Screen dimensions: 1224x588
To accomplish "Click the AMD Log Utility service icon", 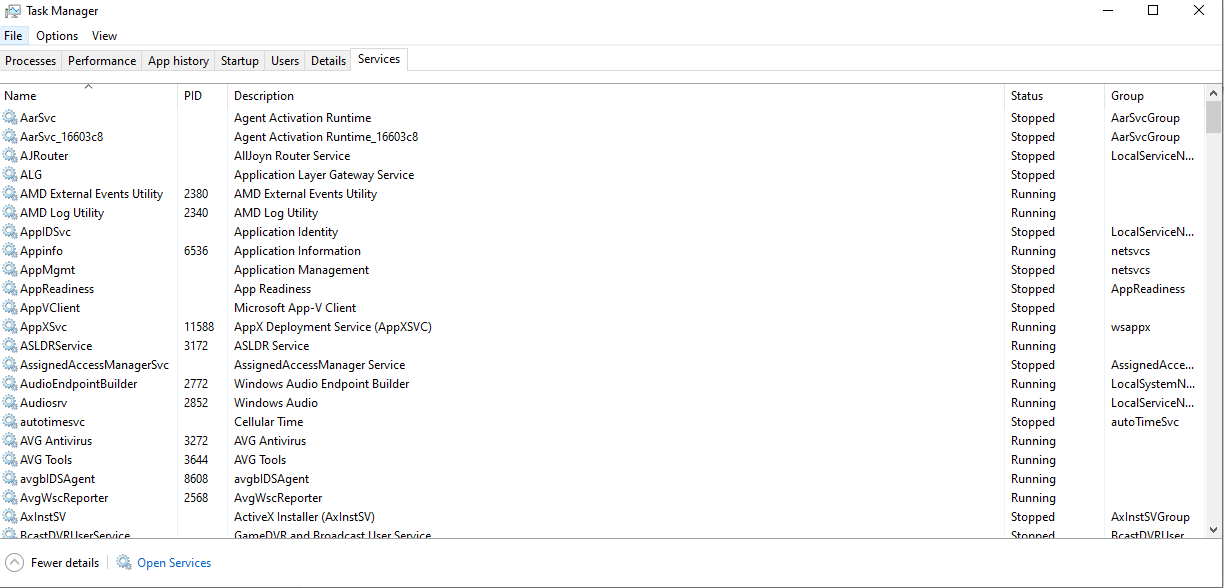I will [10, 213].
